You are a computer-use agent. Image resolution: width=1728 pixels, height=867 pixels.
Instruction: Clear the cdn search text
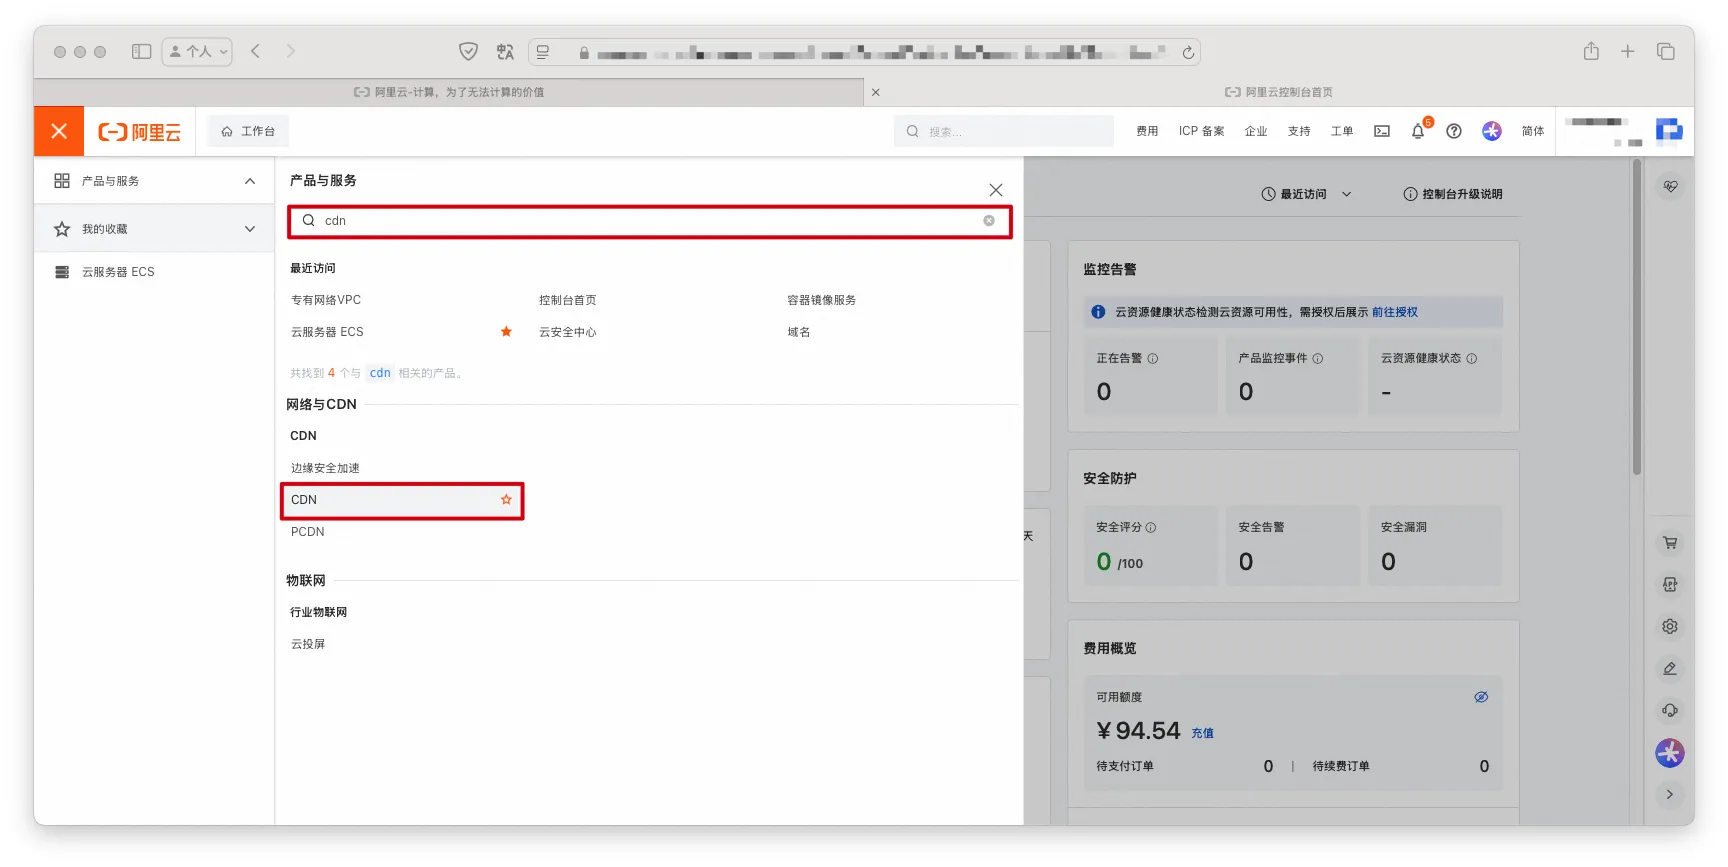989,221
